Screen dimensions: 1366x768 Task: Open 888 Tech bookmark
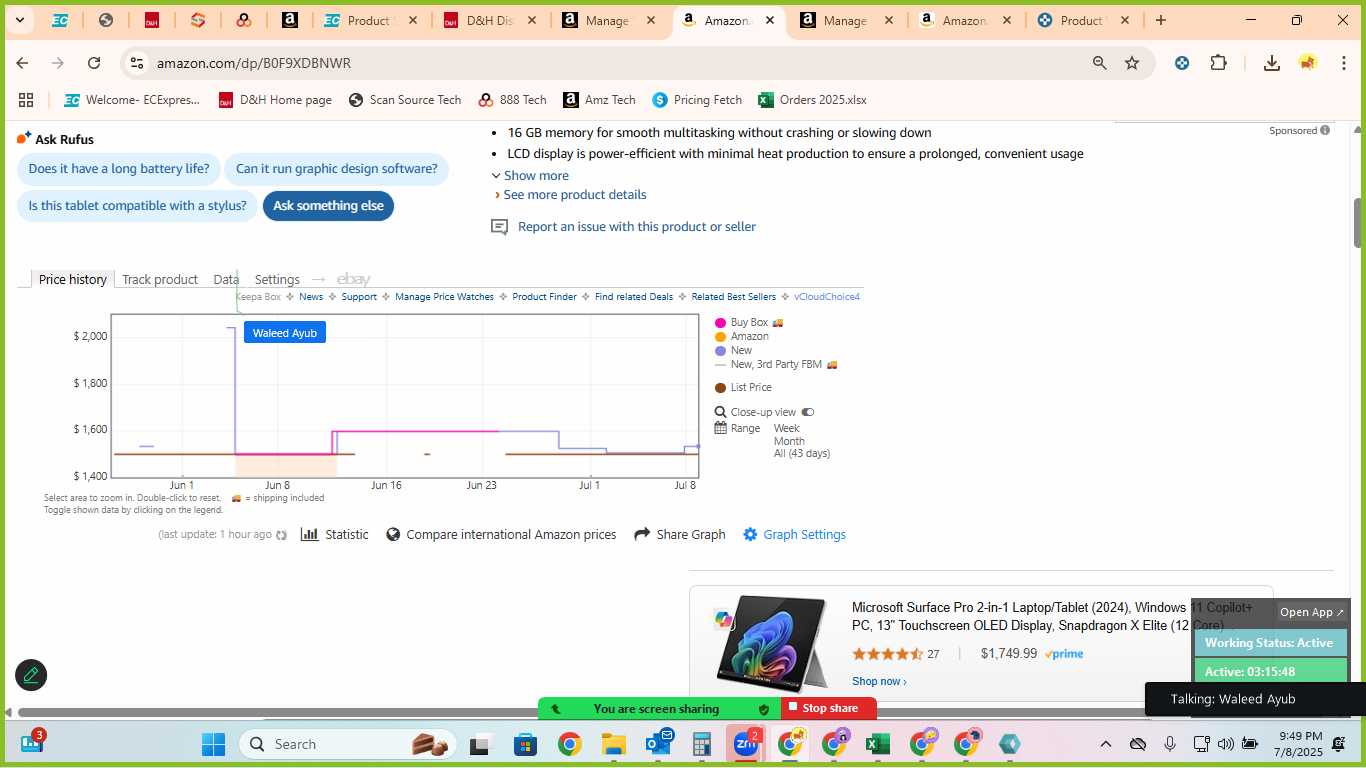tap(513, 100)
